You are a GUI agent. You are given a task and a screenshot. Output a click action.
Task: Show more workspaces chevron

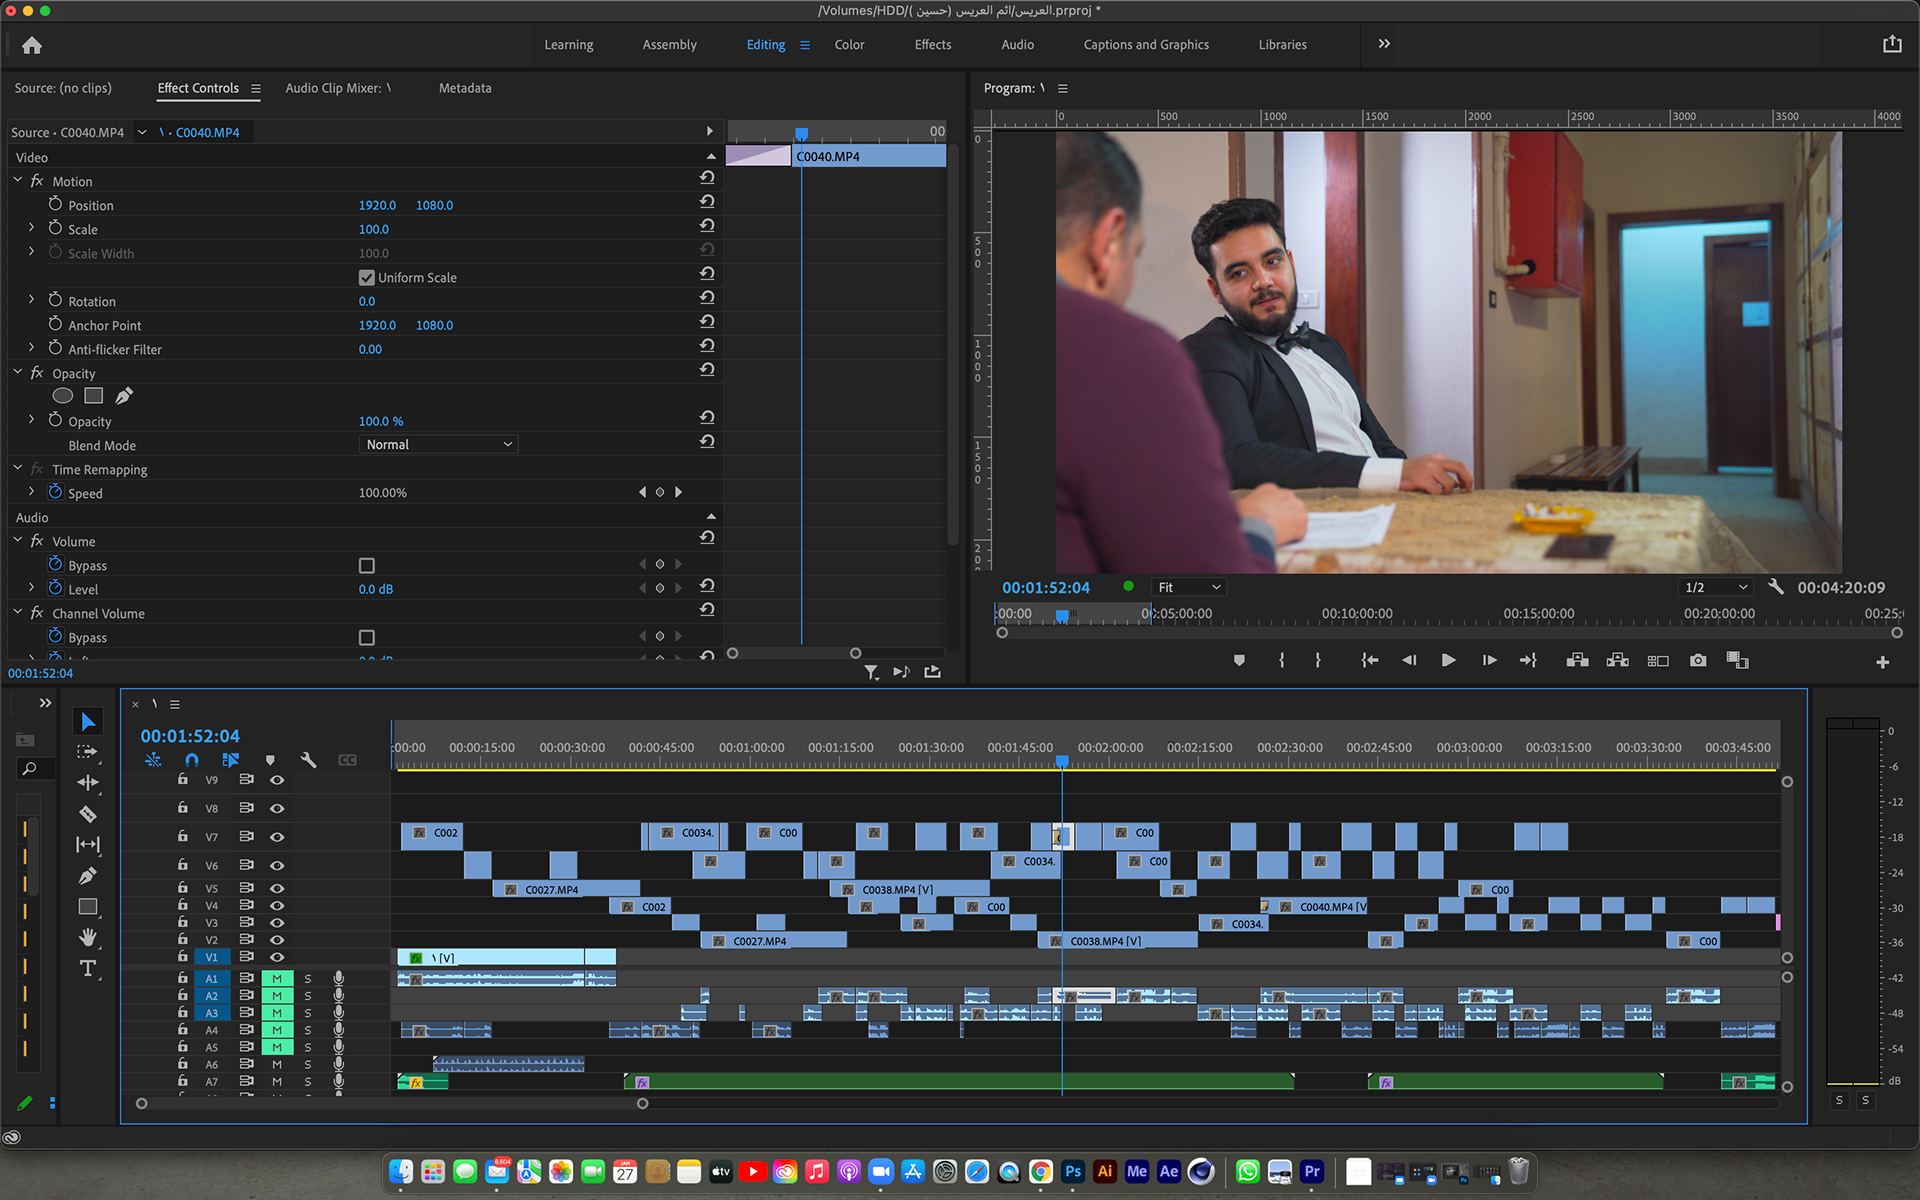pyautogui.click(x=1384, y=44)
